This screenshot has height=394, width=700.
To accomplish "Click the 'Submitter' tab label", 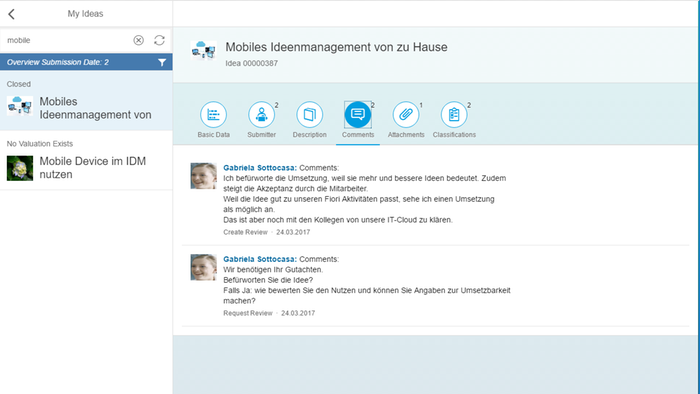I will point(262,135).
